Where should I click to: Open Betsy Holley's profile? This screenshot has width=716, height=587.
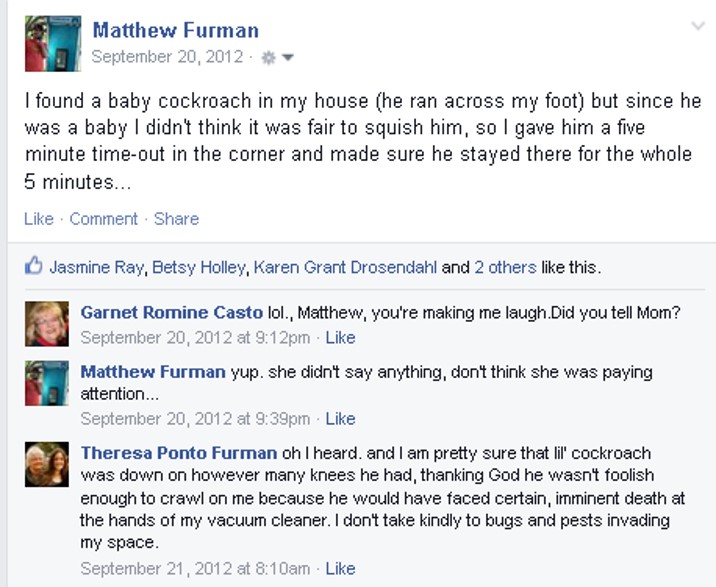[199, 267]
